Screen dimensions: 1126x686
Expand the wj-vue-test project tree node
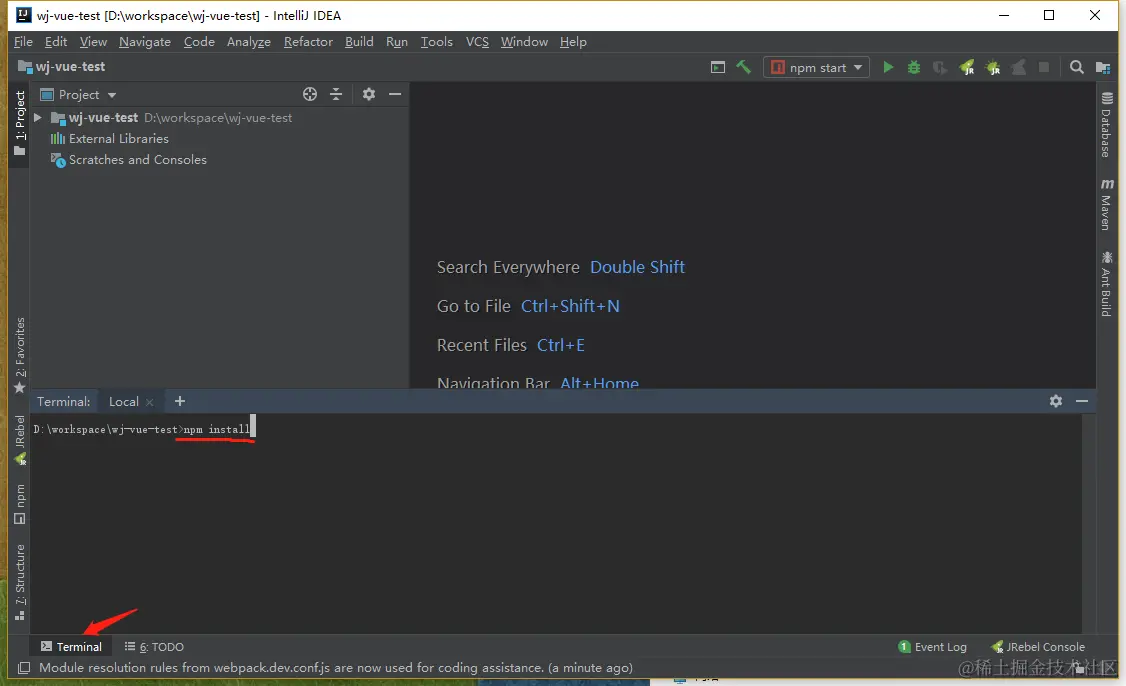click(37, 117)
